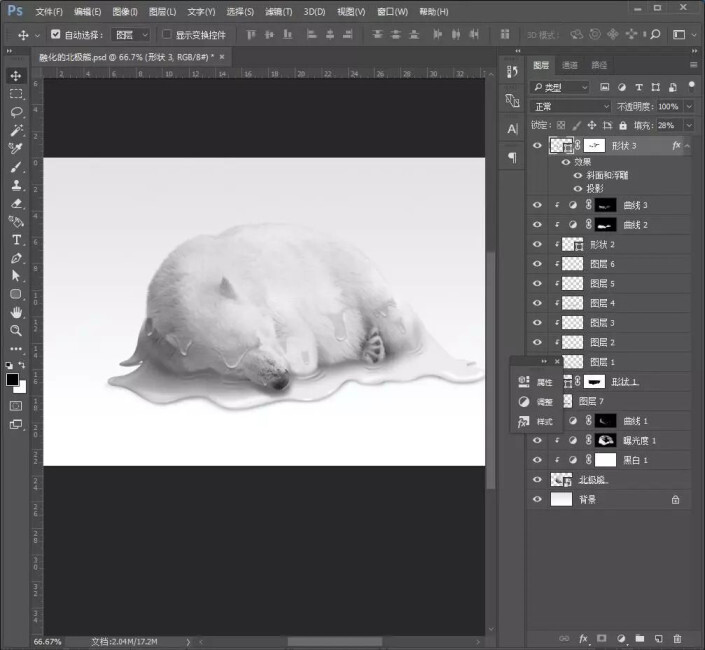This screenshot has height=650, width=705.
Task: Enable the 显示变换控件 checkbox
Action: (x=167, y=34)
